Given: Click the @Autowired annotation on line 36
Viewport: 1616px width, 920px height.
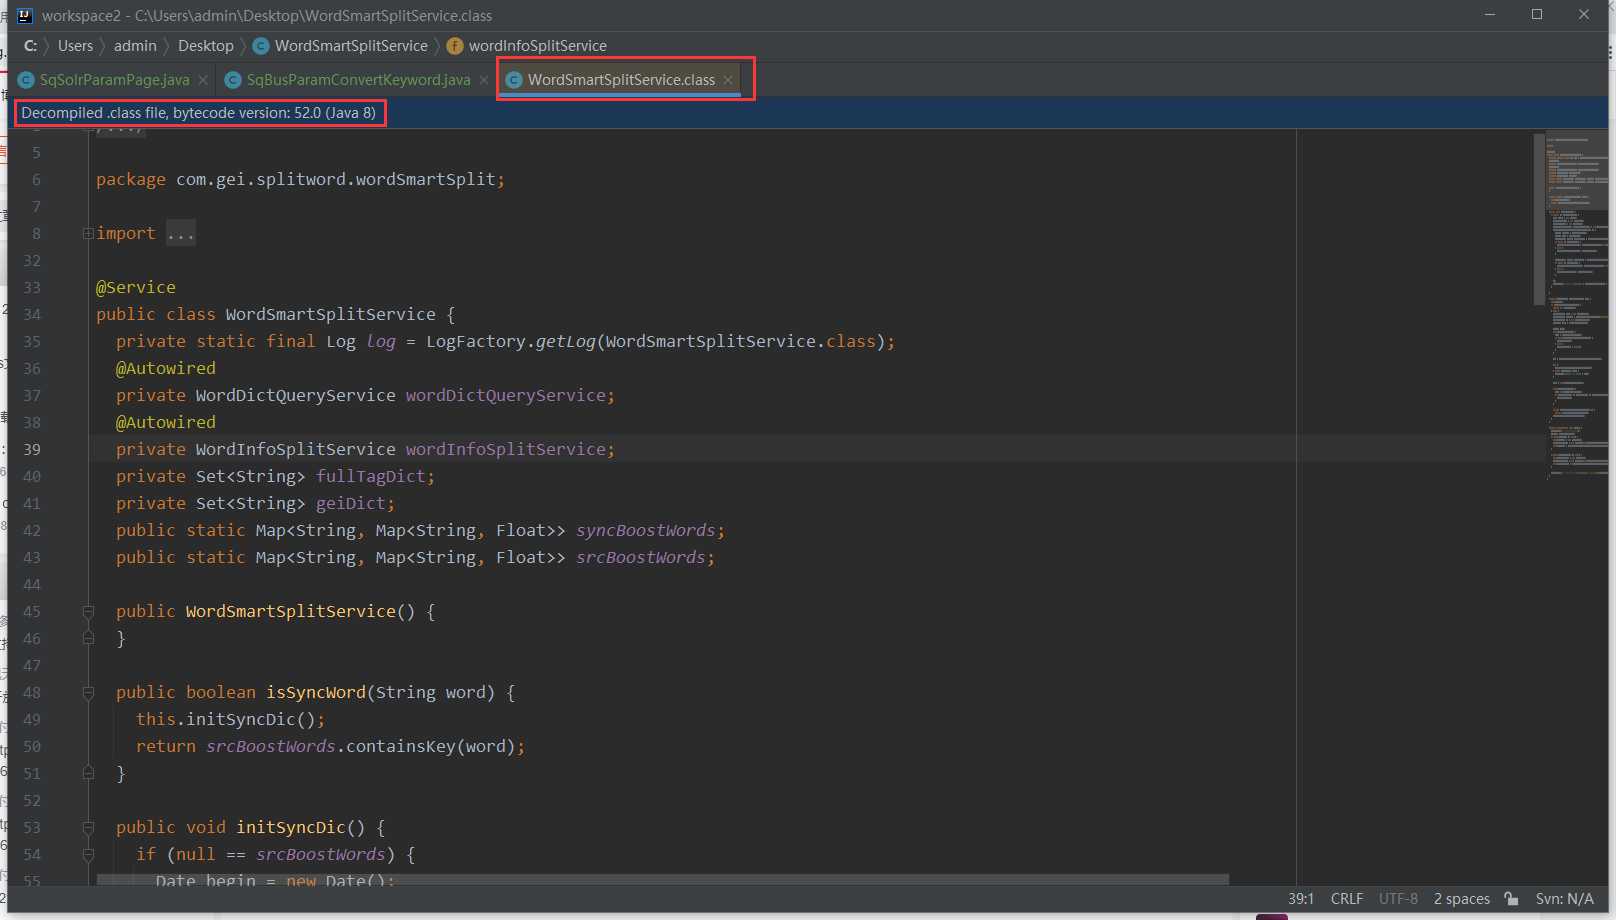Looking at the screenshot, I should 166,368.
